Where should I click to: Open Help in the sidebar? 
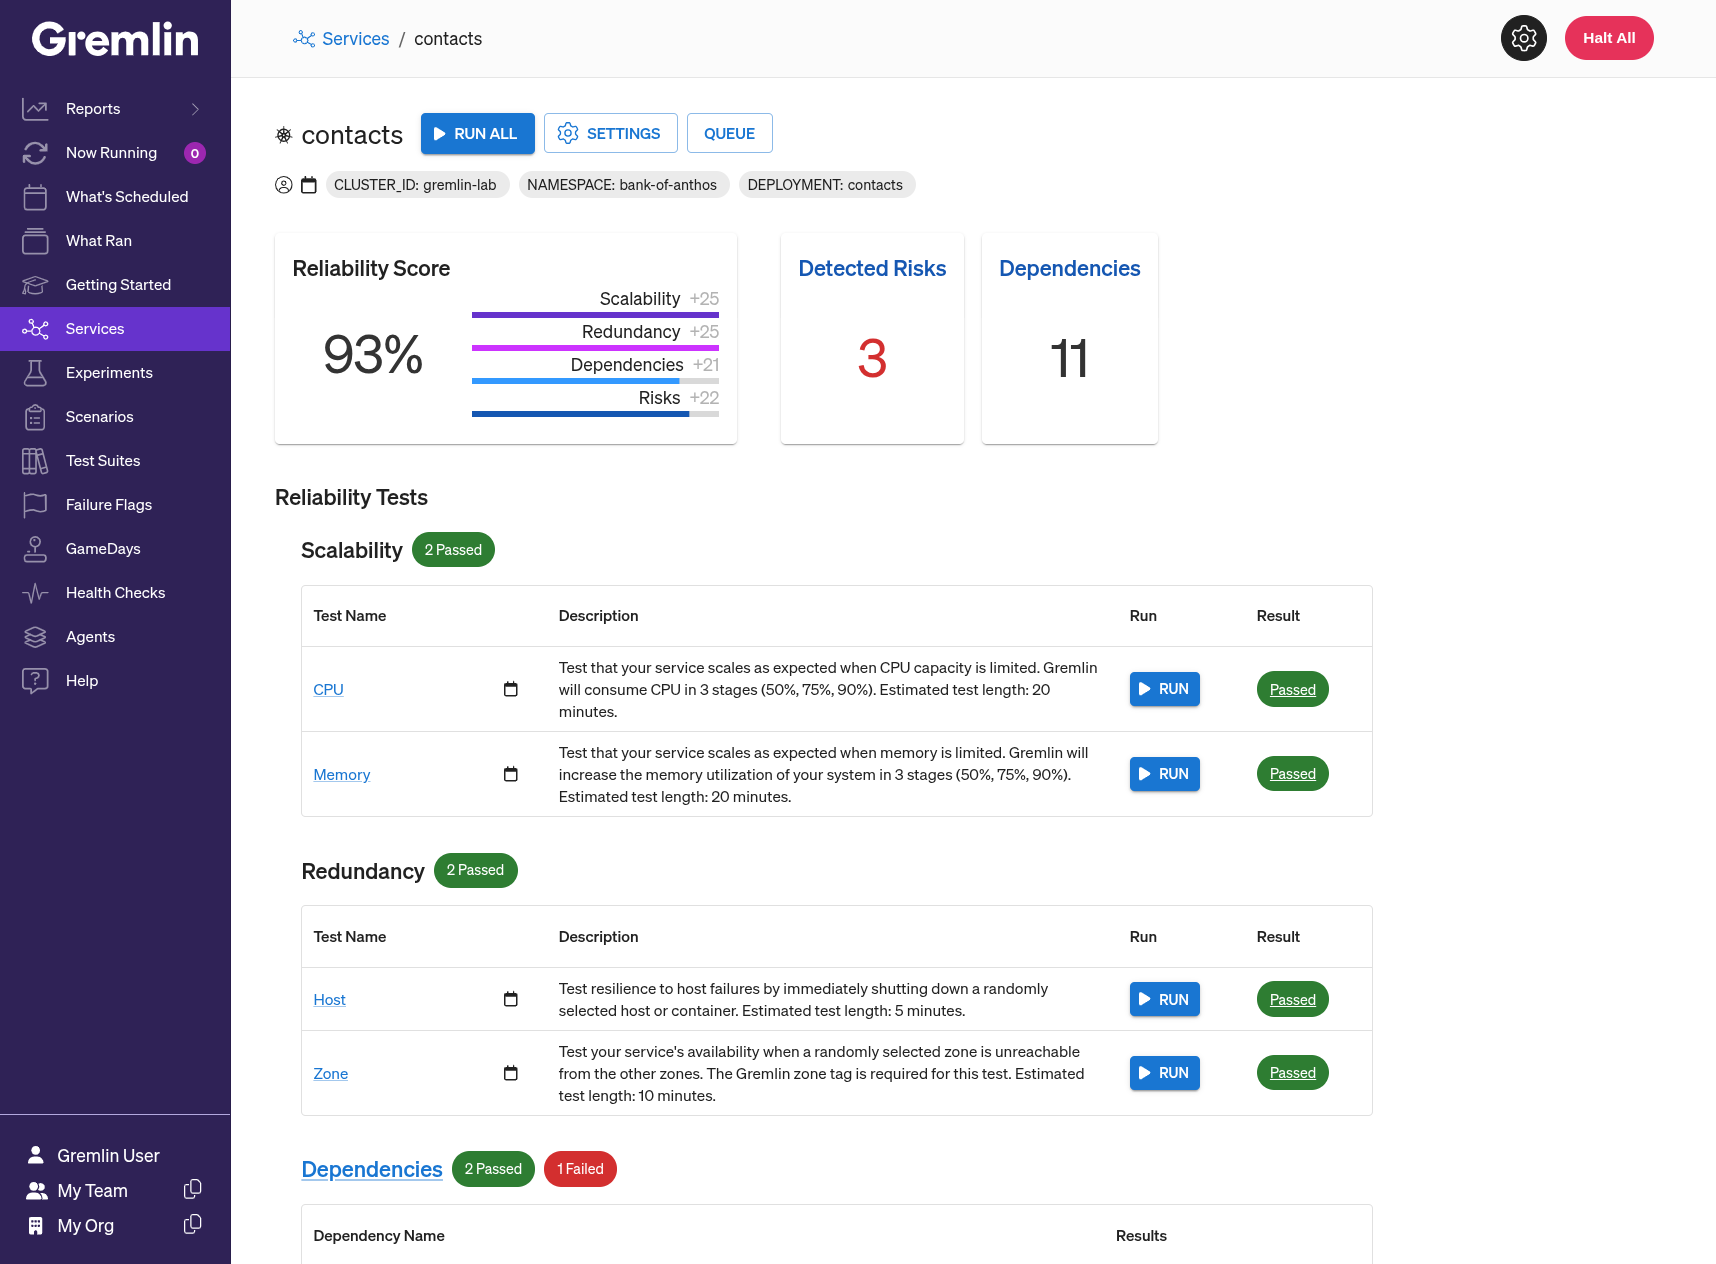(115, 681)
